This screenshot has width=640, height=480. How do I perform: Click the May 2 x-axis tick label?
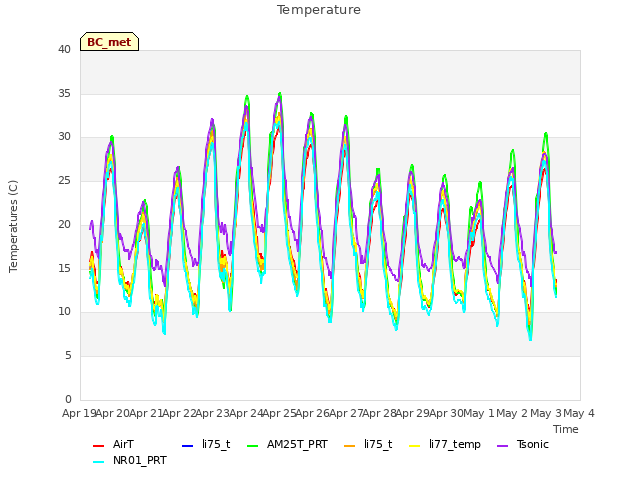pyautogui.click(x=512, y=413)
